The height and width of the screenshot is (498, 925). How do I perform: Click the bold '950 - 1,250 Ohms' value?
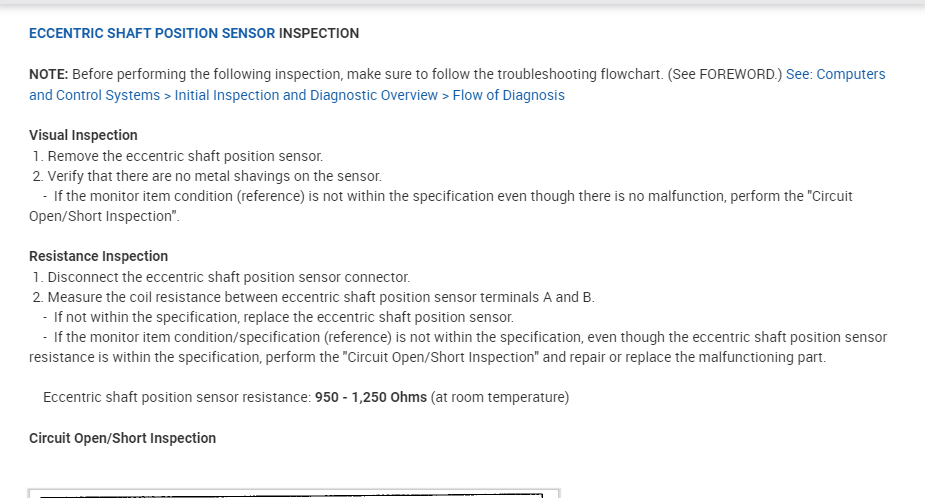pos(370,397)
